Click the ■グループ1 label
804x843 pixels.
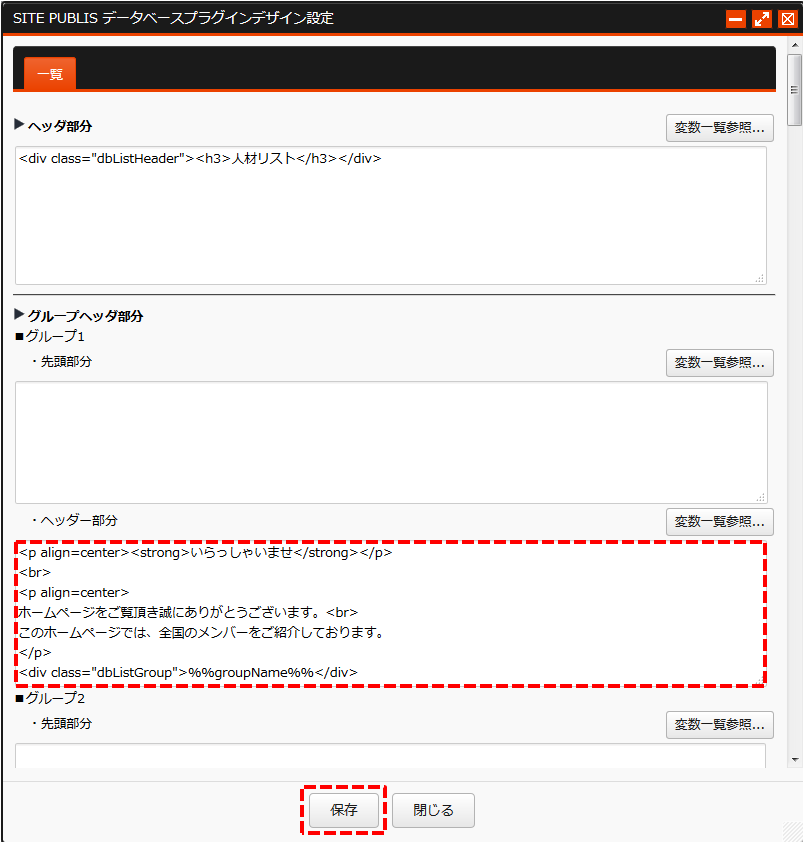click(x=50, y=337)
